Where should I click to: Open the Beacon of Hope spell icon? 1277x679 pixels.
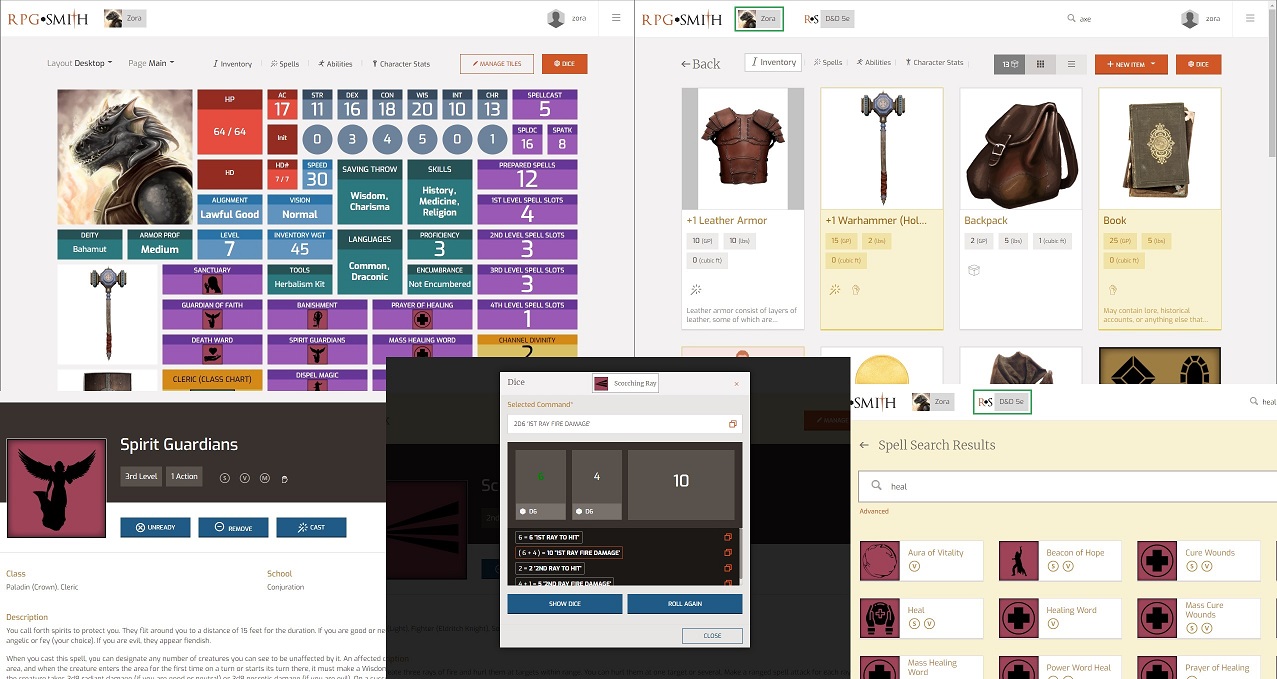pyautogui.click(x=1018, y=561)
